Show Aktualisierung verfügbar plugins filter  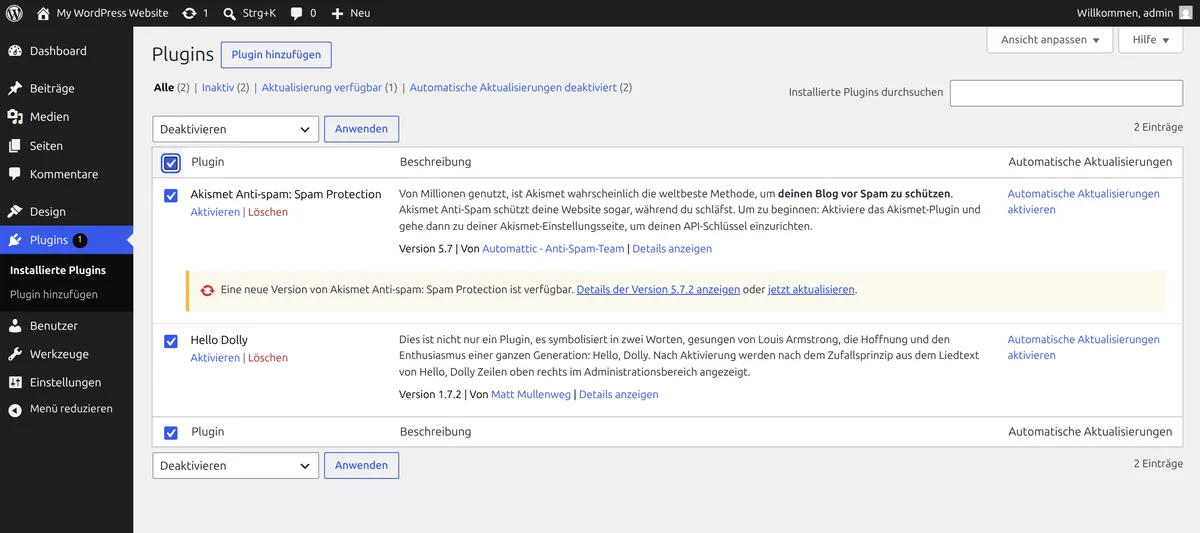coord(322,88)
